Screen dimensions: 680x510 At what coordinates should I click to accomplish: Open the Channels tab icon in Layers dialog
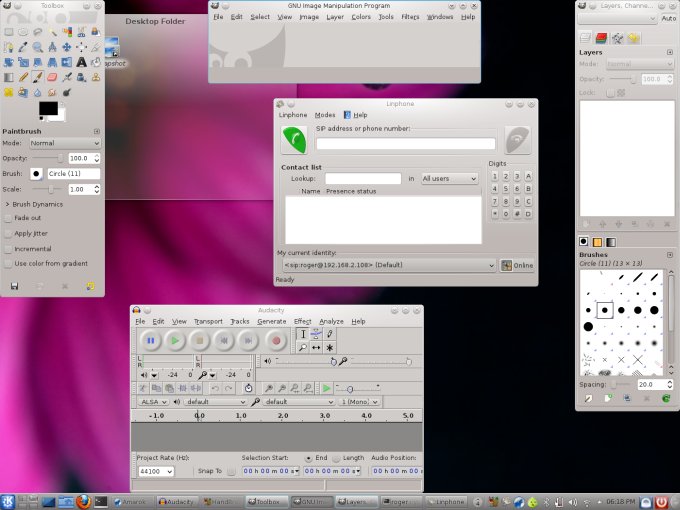(x=601, y=38)
